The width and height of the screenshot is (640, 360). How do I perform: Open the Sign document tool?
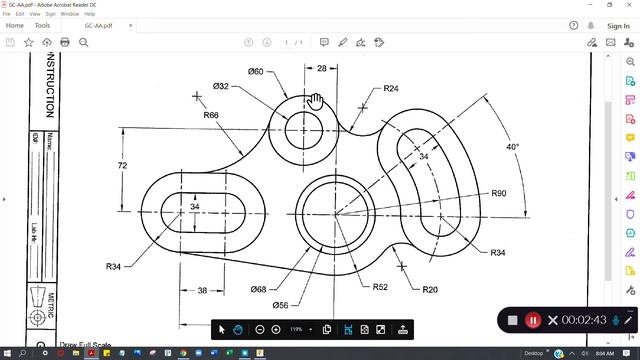click(361, 42)
